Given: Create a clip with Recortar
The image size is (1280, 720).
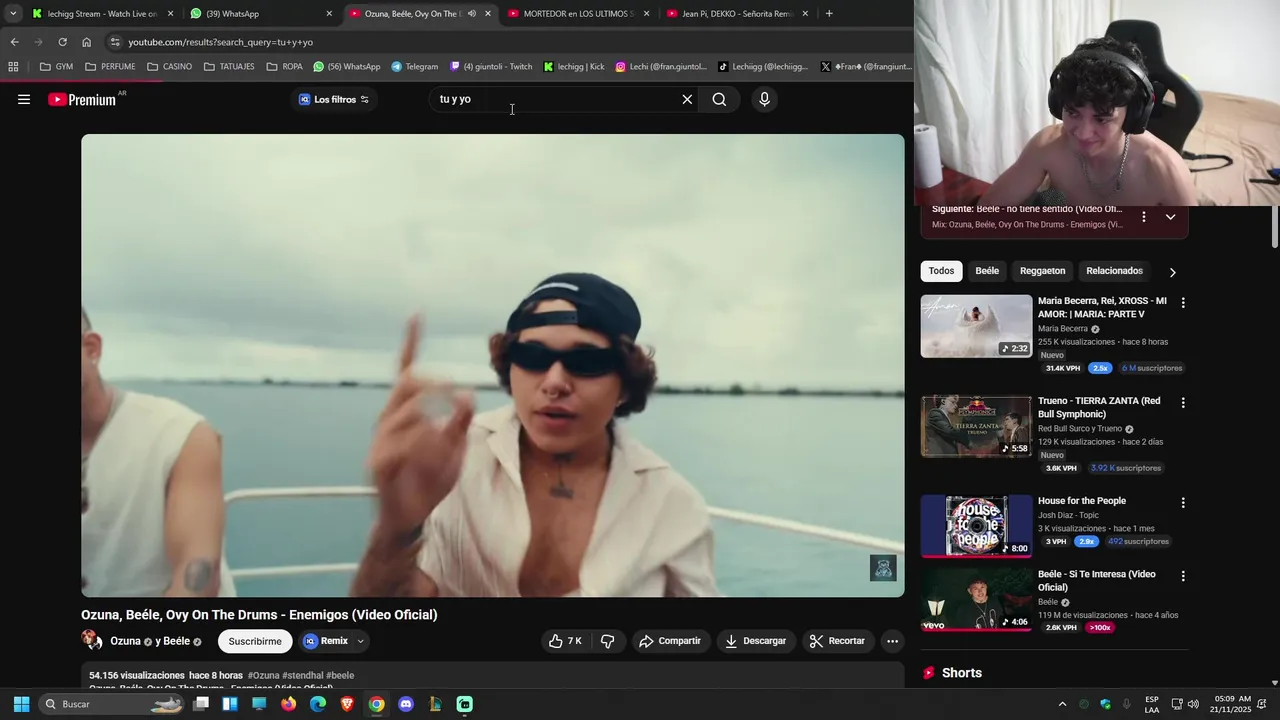Looking at the screenshot, I should point(837,641).
